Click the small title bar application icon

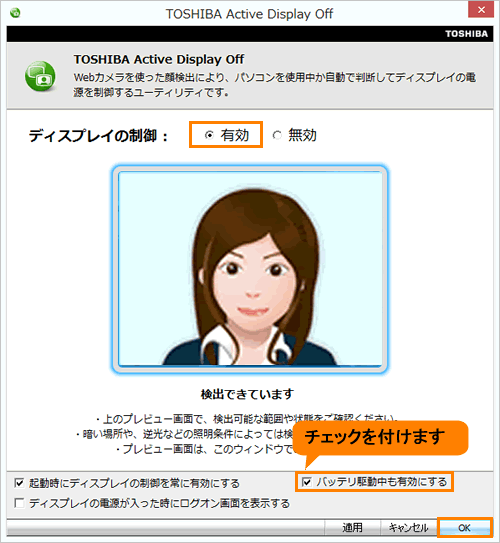15,13
